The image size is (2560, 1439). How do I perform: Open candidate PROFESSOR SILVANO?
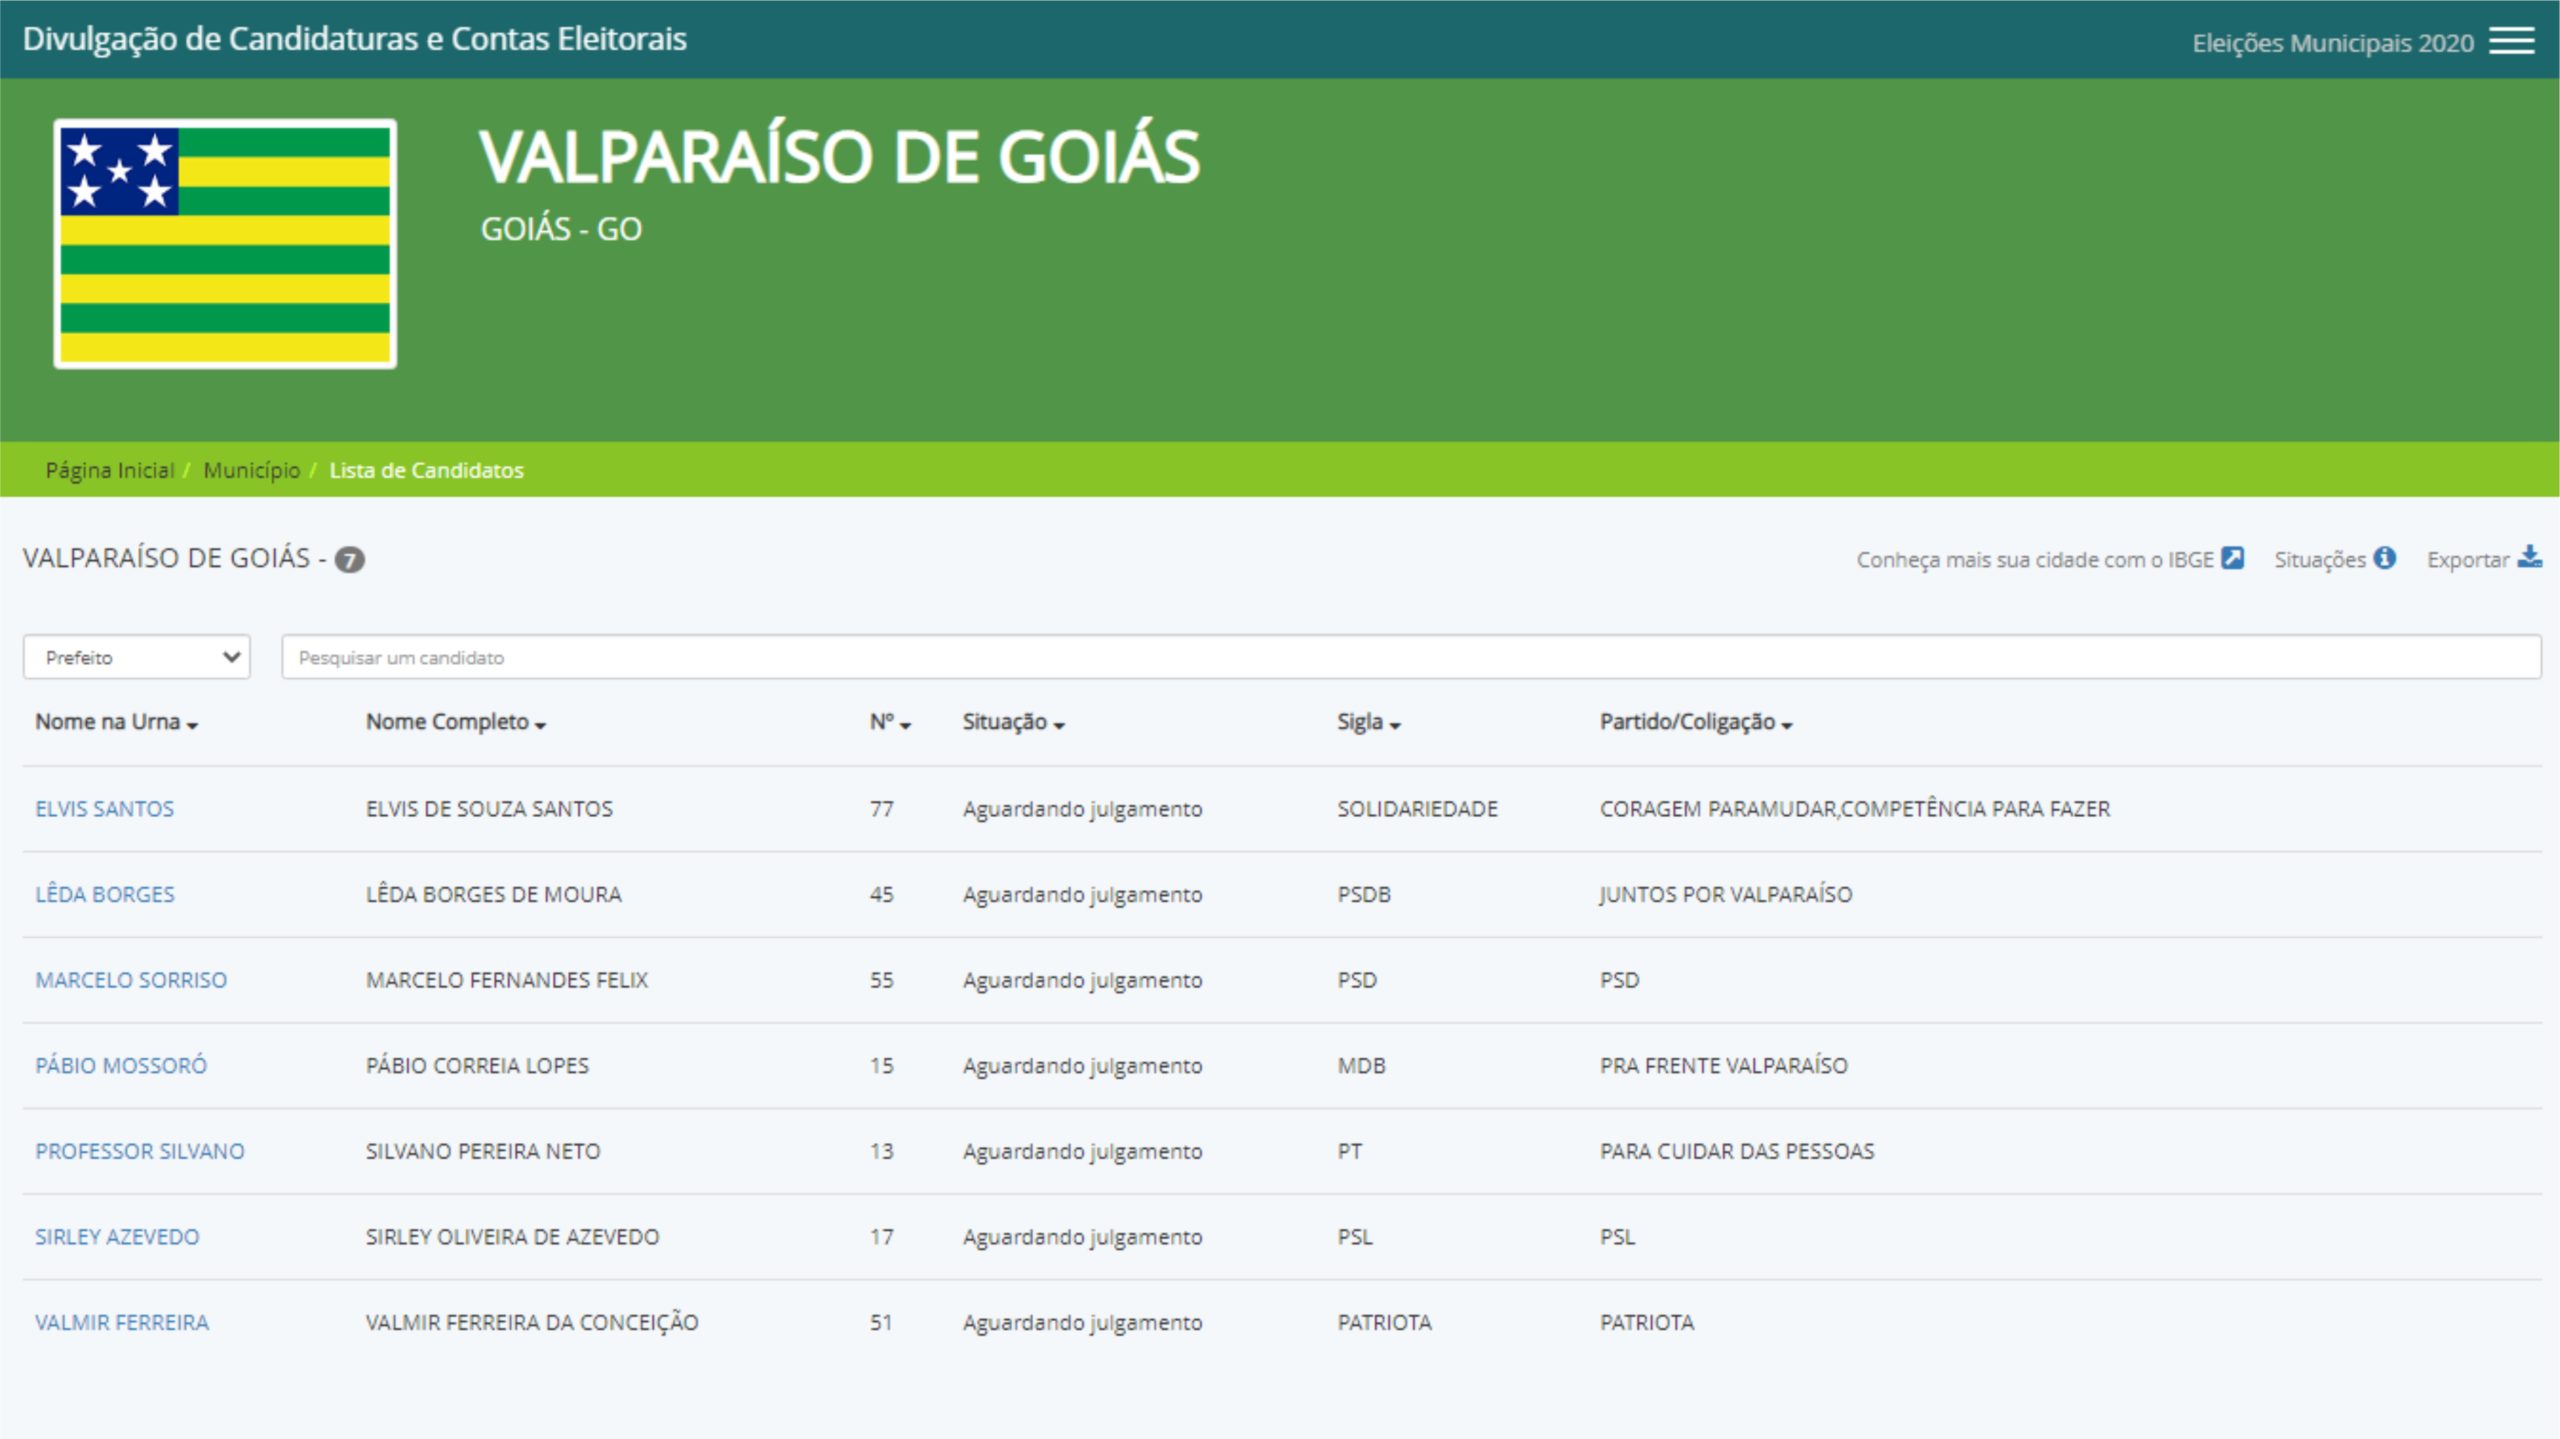click(140, 1151)
